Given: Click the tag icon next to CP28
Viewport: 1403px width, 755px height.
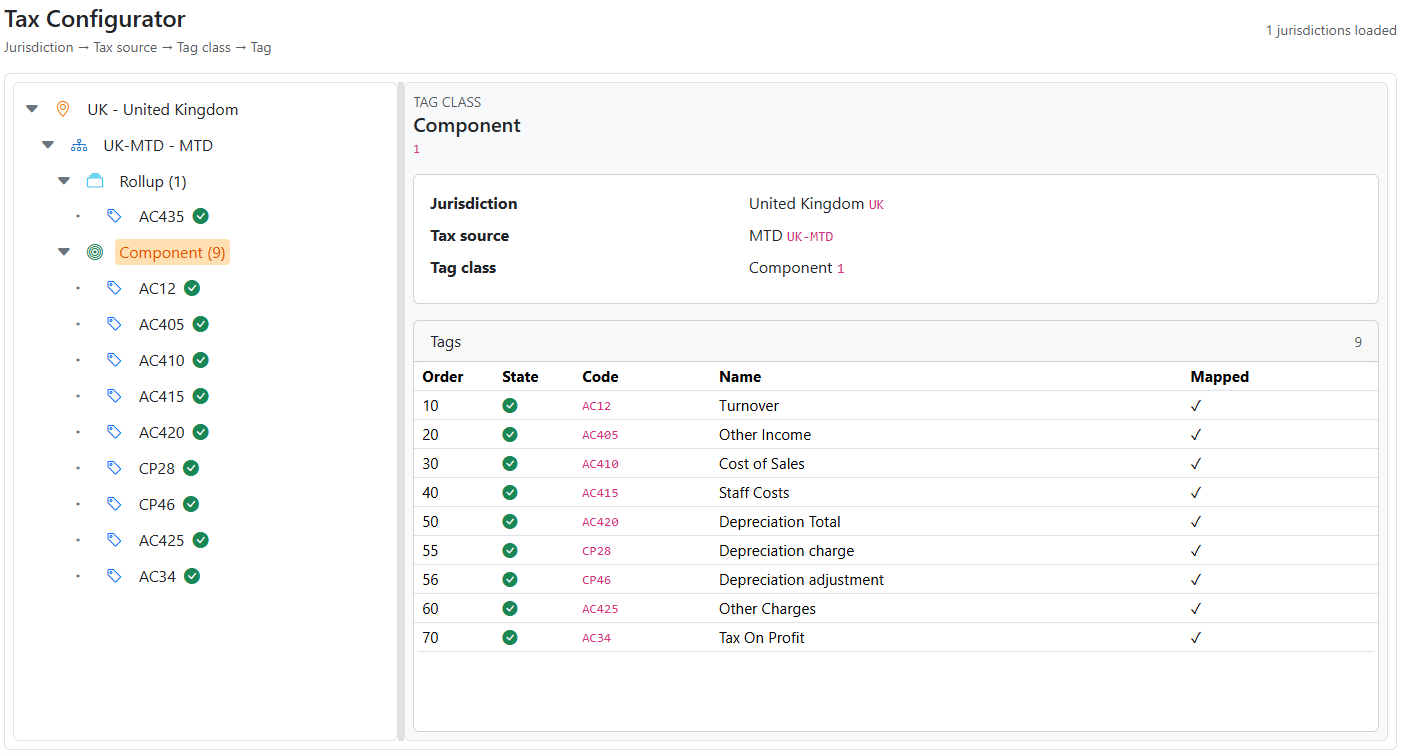Looking at the screenshot, I should [x=113, y=467].
